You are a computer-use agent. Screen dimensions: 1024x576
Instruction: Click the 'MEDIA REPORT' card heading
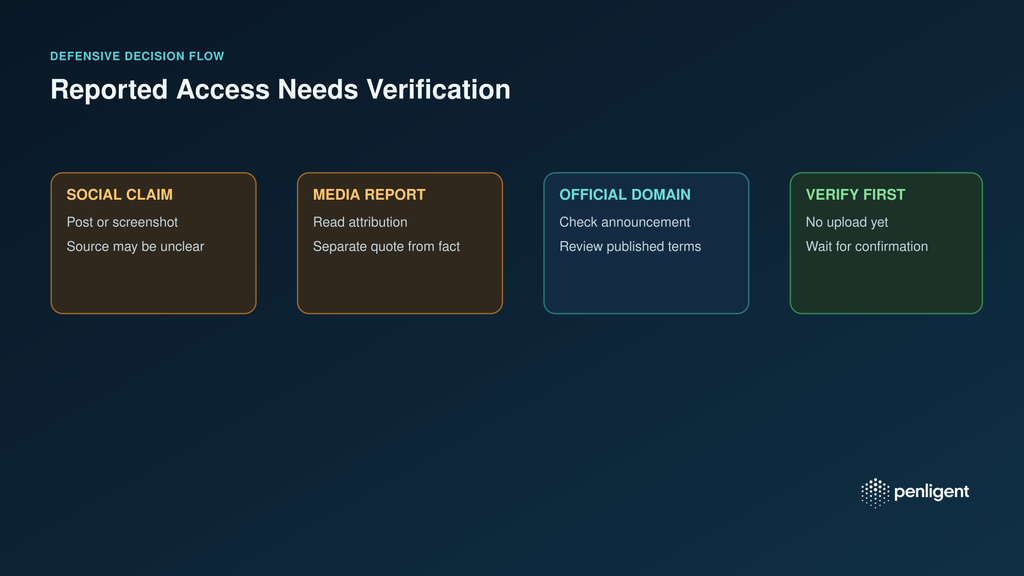pyautogui.click(x=369, y=195)
